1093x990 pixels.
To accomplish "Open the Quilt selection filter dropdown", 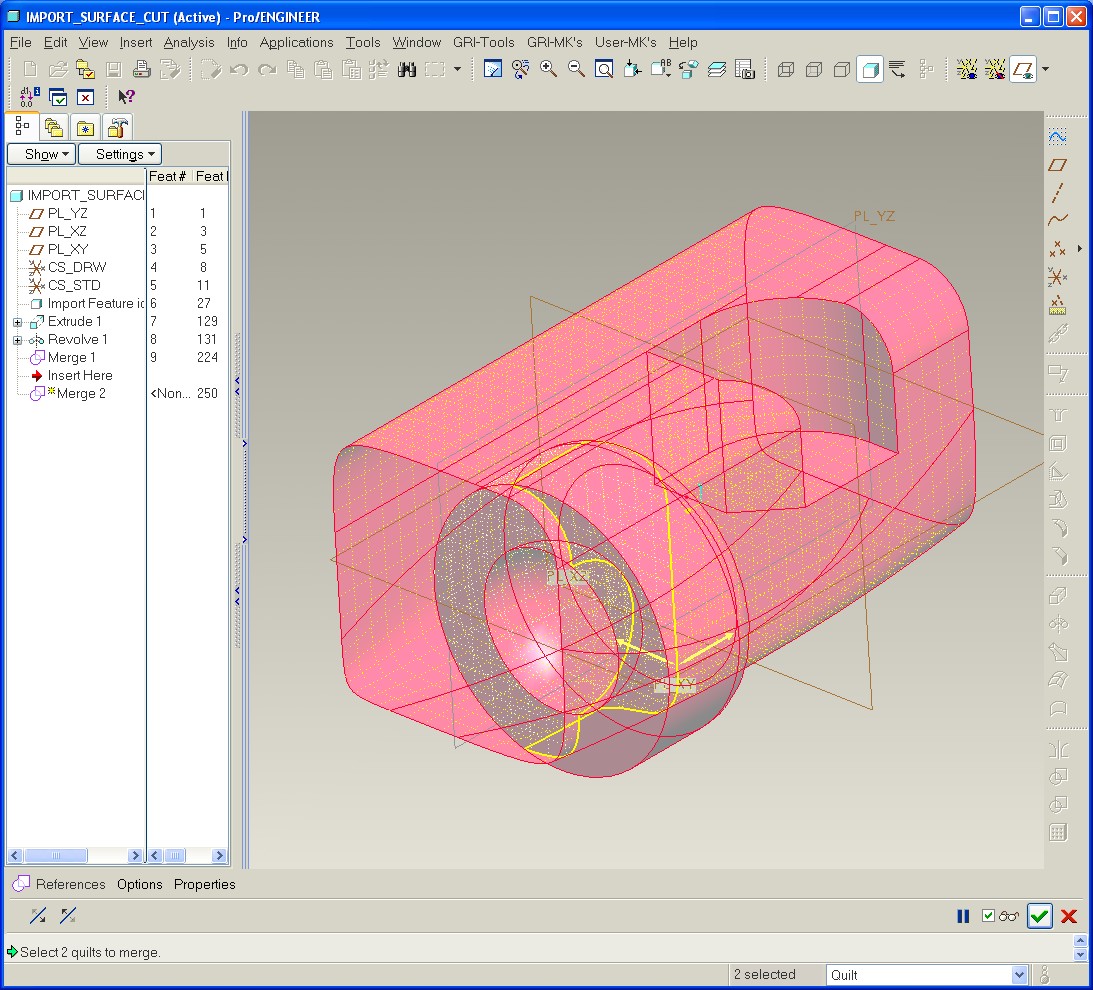I will [x=1018, y=975].
